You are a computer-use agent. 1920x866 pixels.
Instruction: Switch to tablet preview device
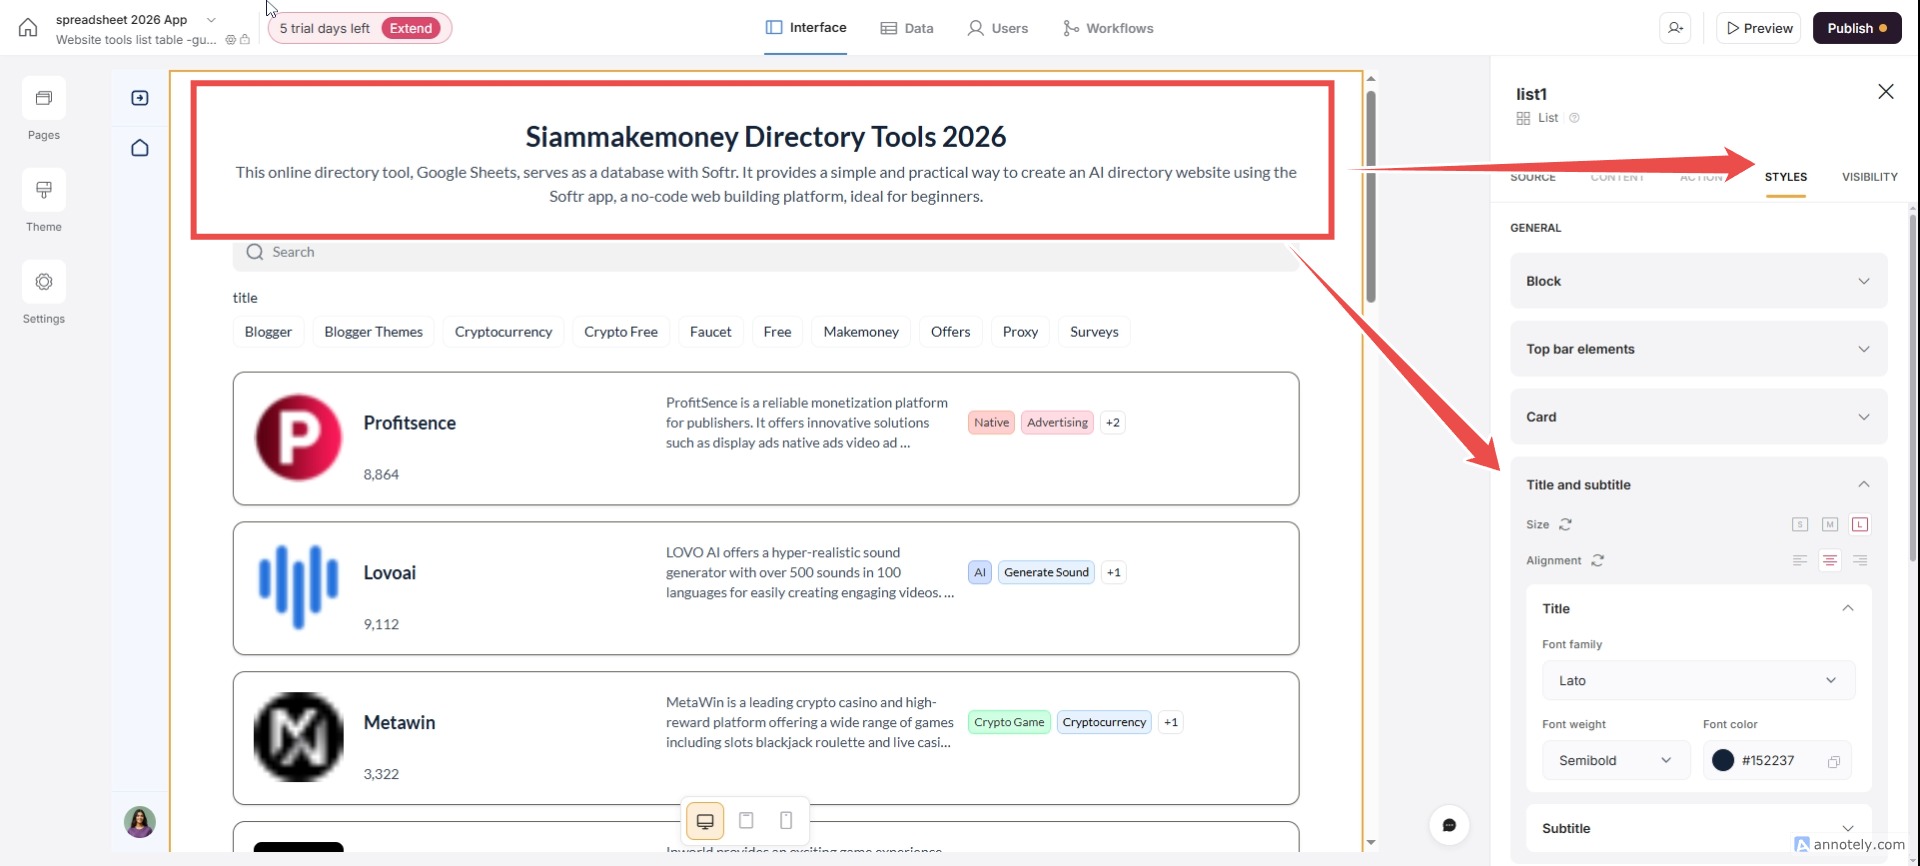(746, 821)
